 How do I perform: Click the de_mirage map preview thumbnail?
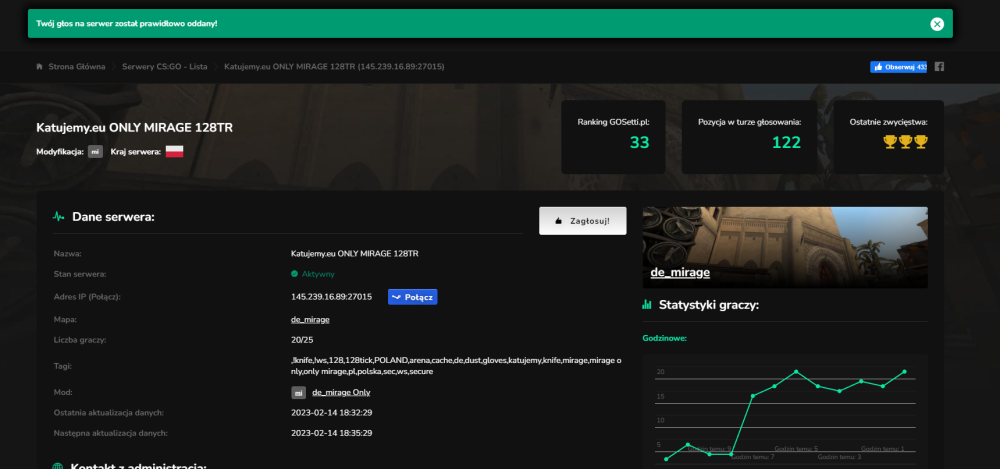coord(785,247)
